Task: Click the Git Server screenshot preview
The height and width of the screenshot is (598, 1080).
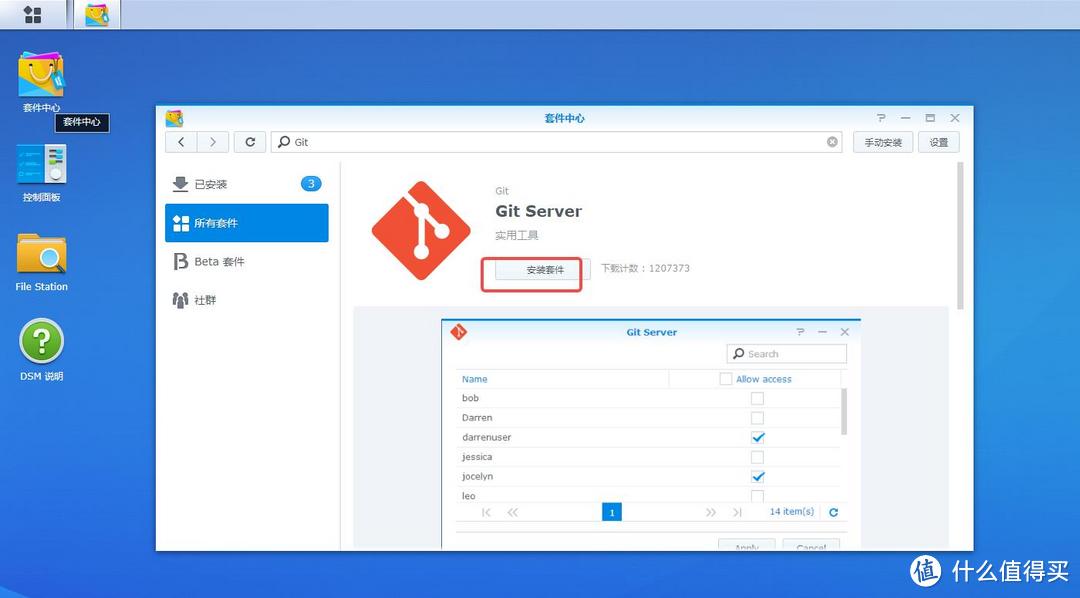Action: coord(651,434)
